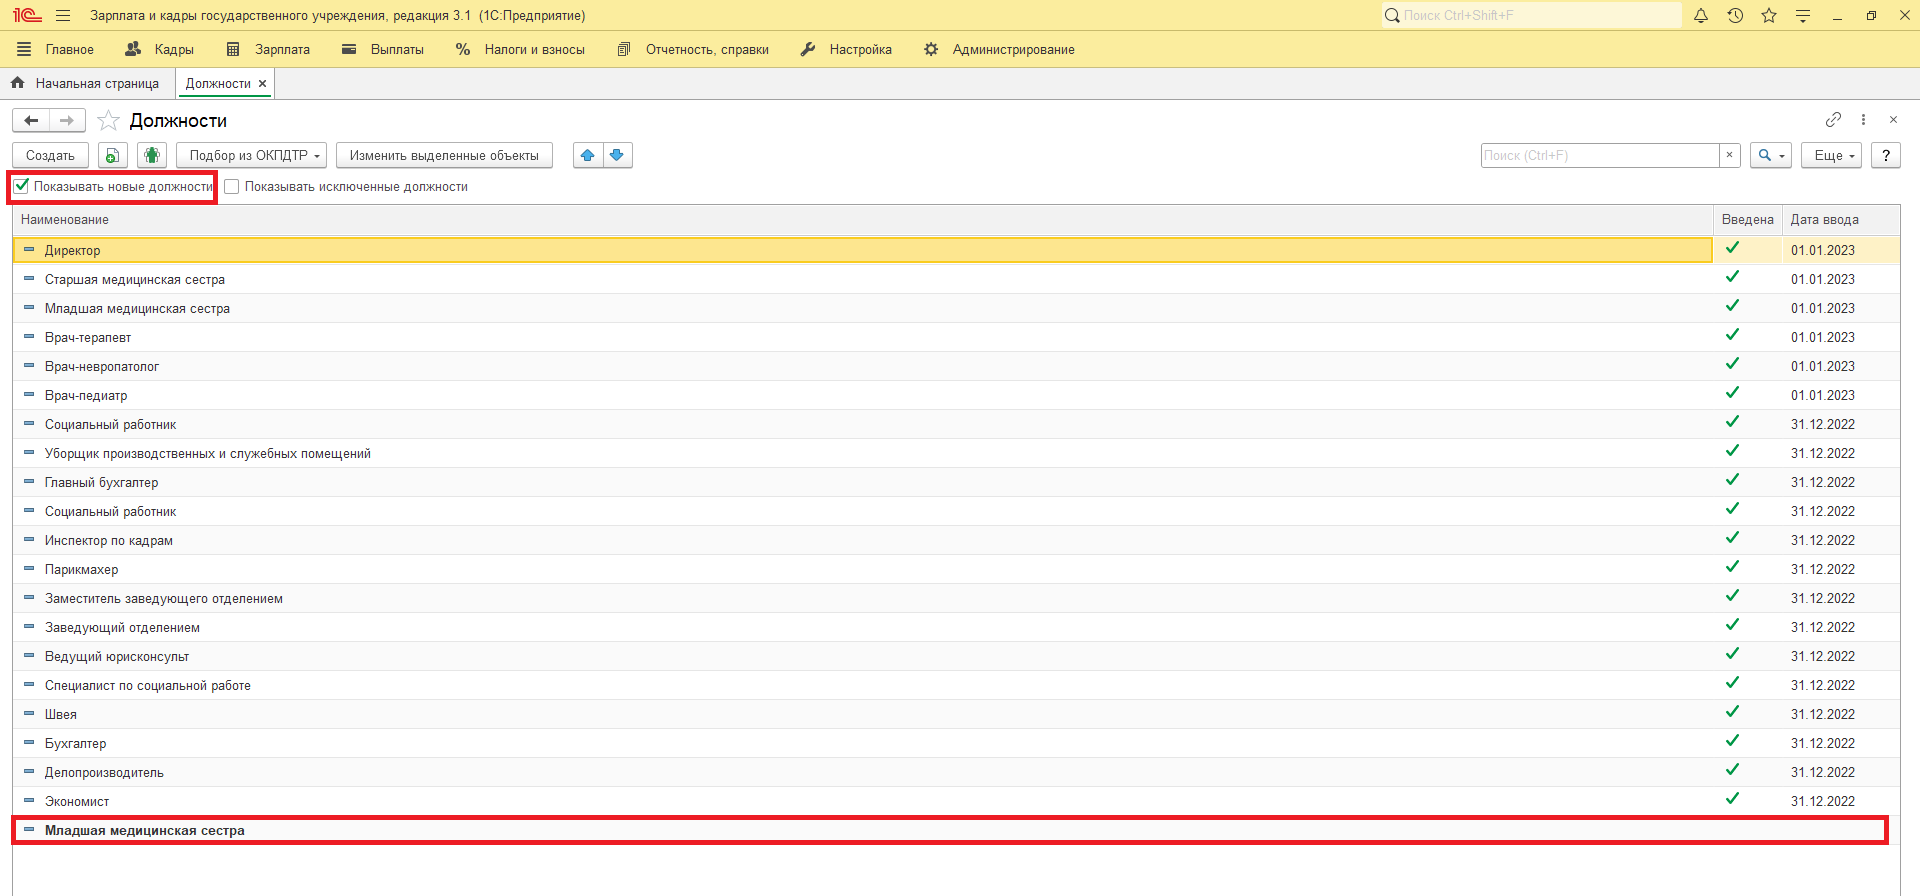
Task: Open the Главное menu
Action: tap(56, 49)
